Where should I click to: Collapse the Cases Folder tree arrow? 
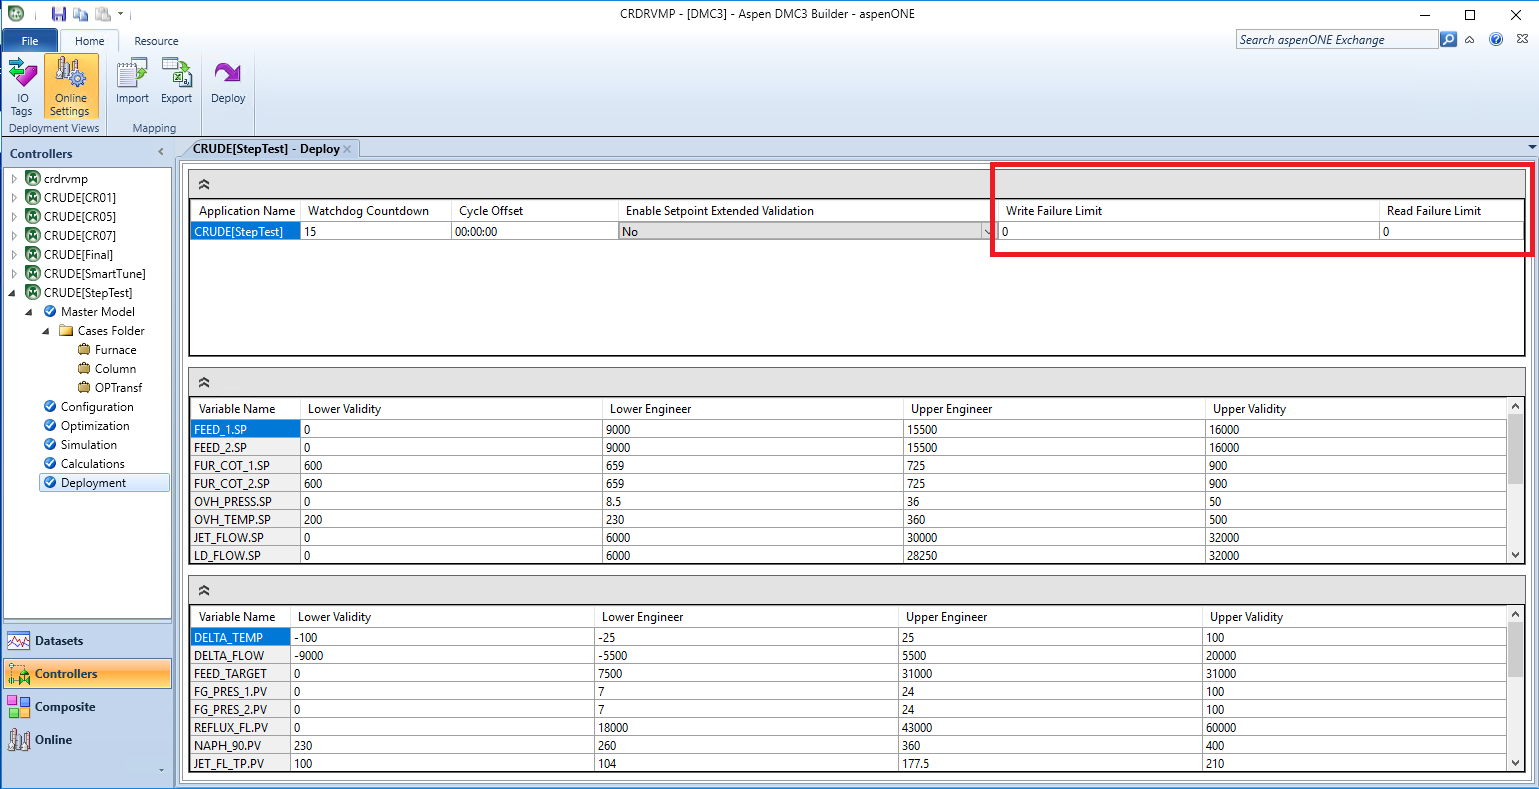46,331
